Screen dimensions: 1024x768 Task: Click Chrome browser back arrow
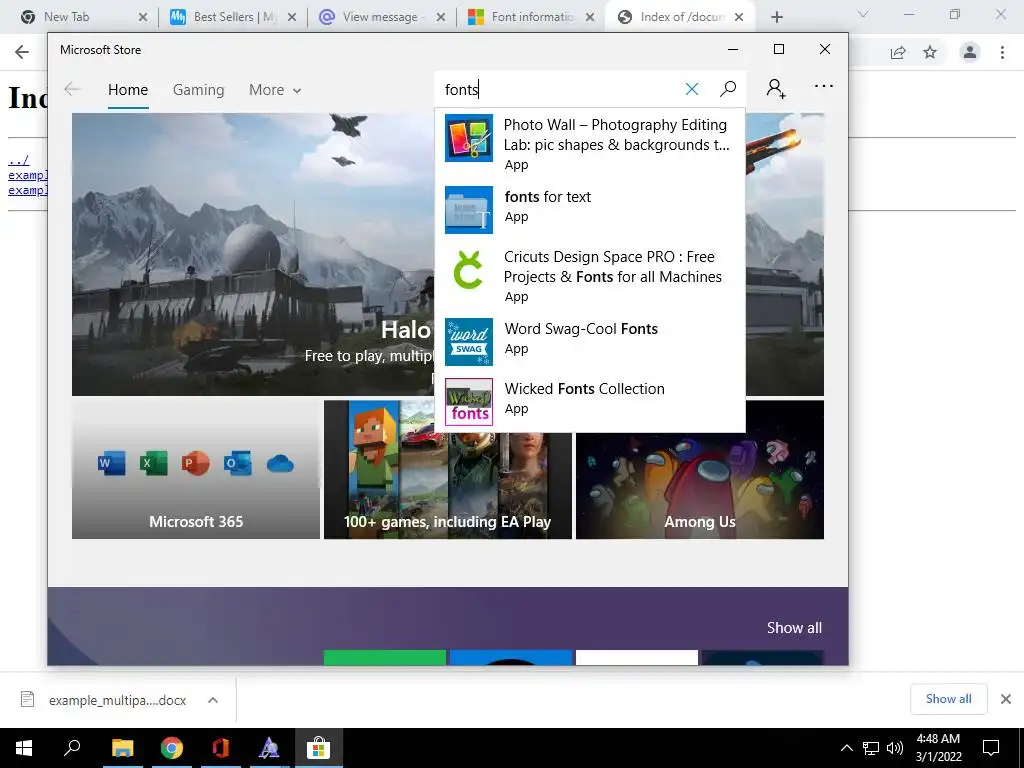pos(22,52)
